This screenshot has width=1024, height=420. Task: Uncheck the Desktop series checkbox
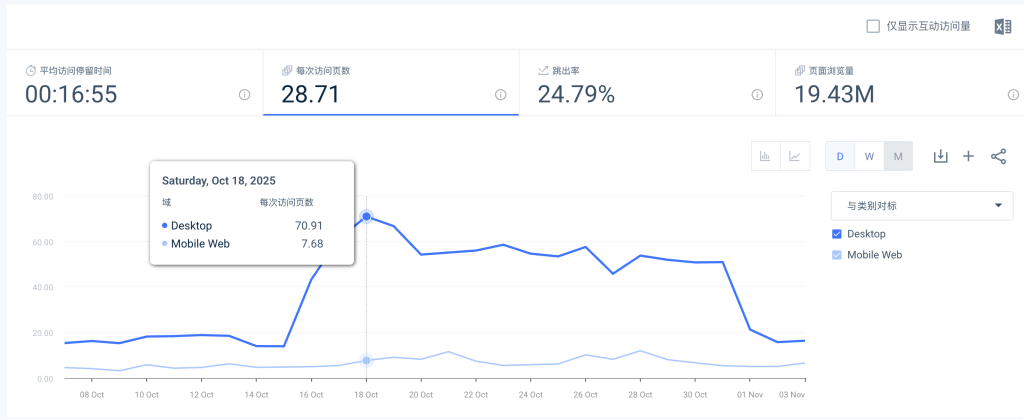pyautogui.click(x=837, y=234)
